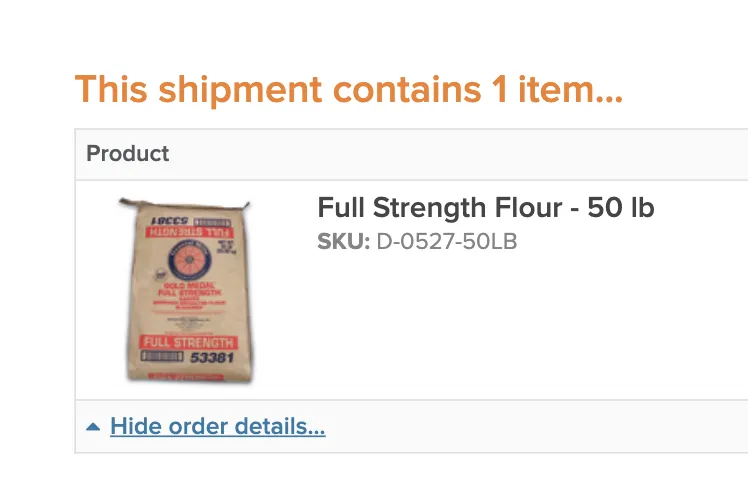The image size is (748, 487).
Task: Open the flour bag product thumbnail
Action: (185, 290)
